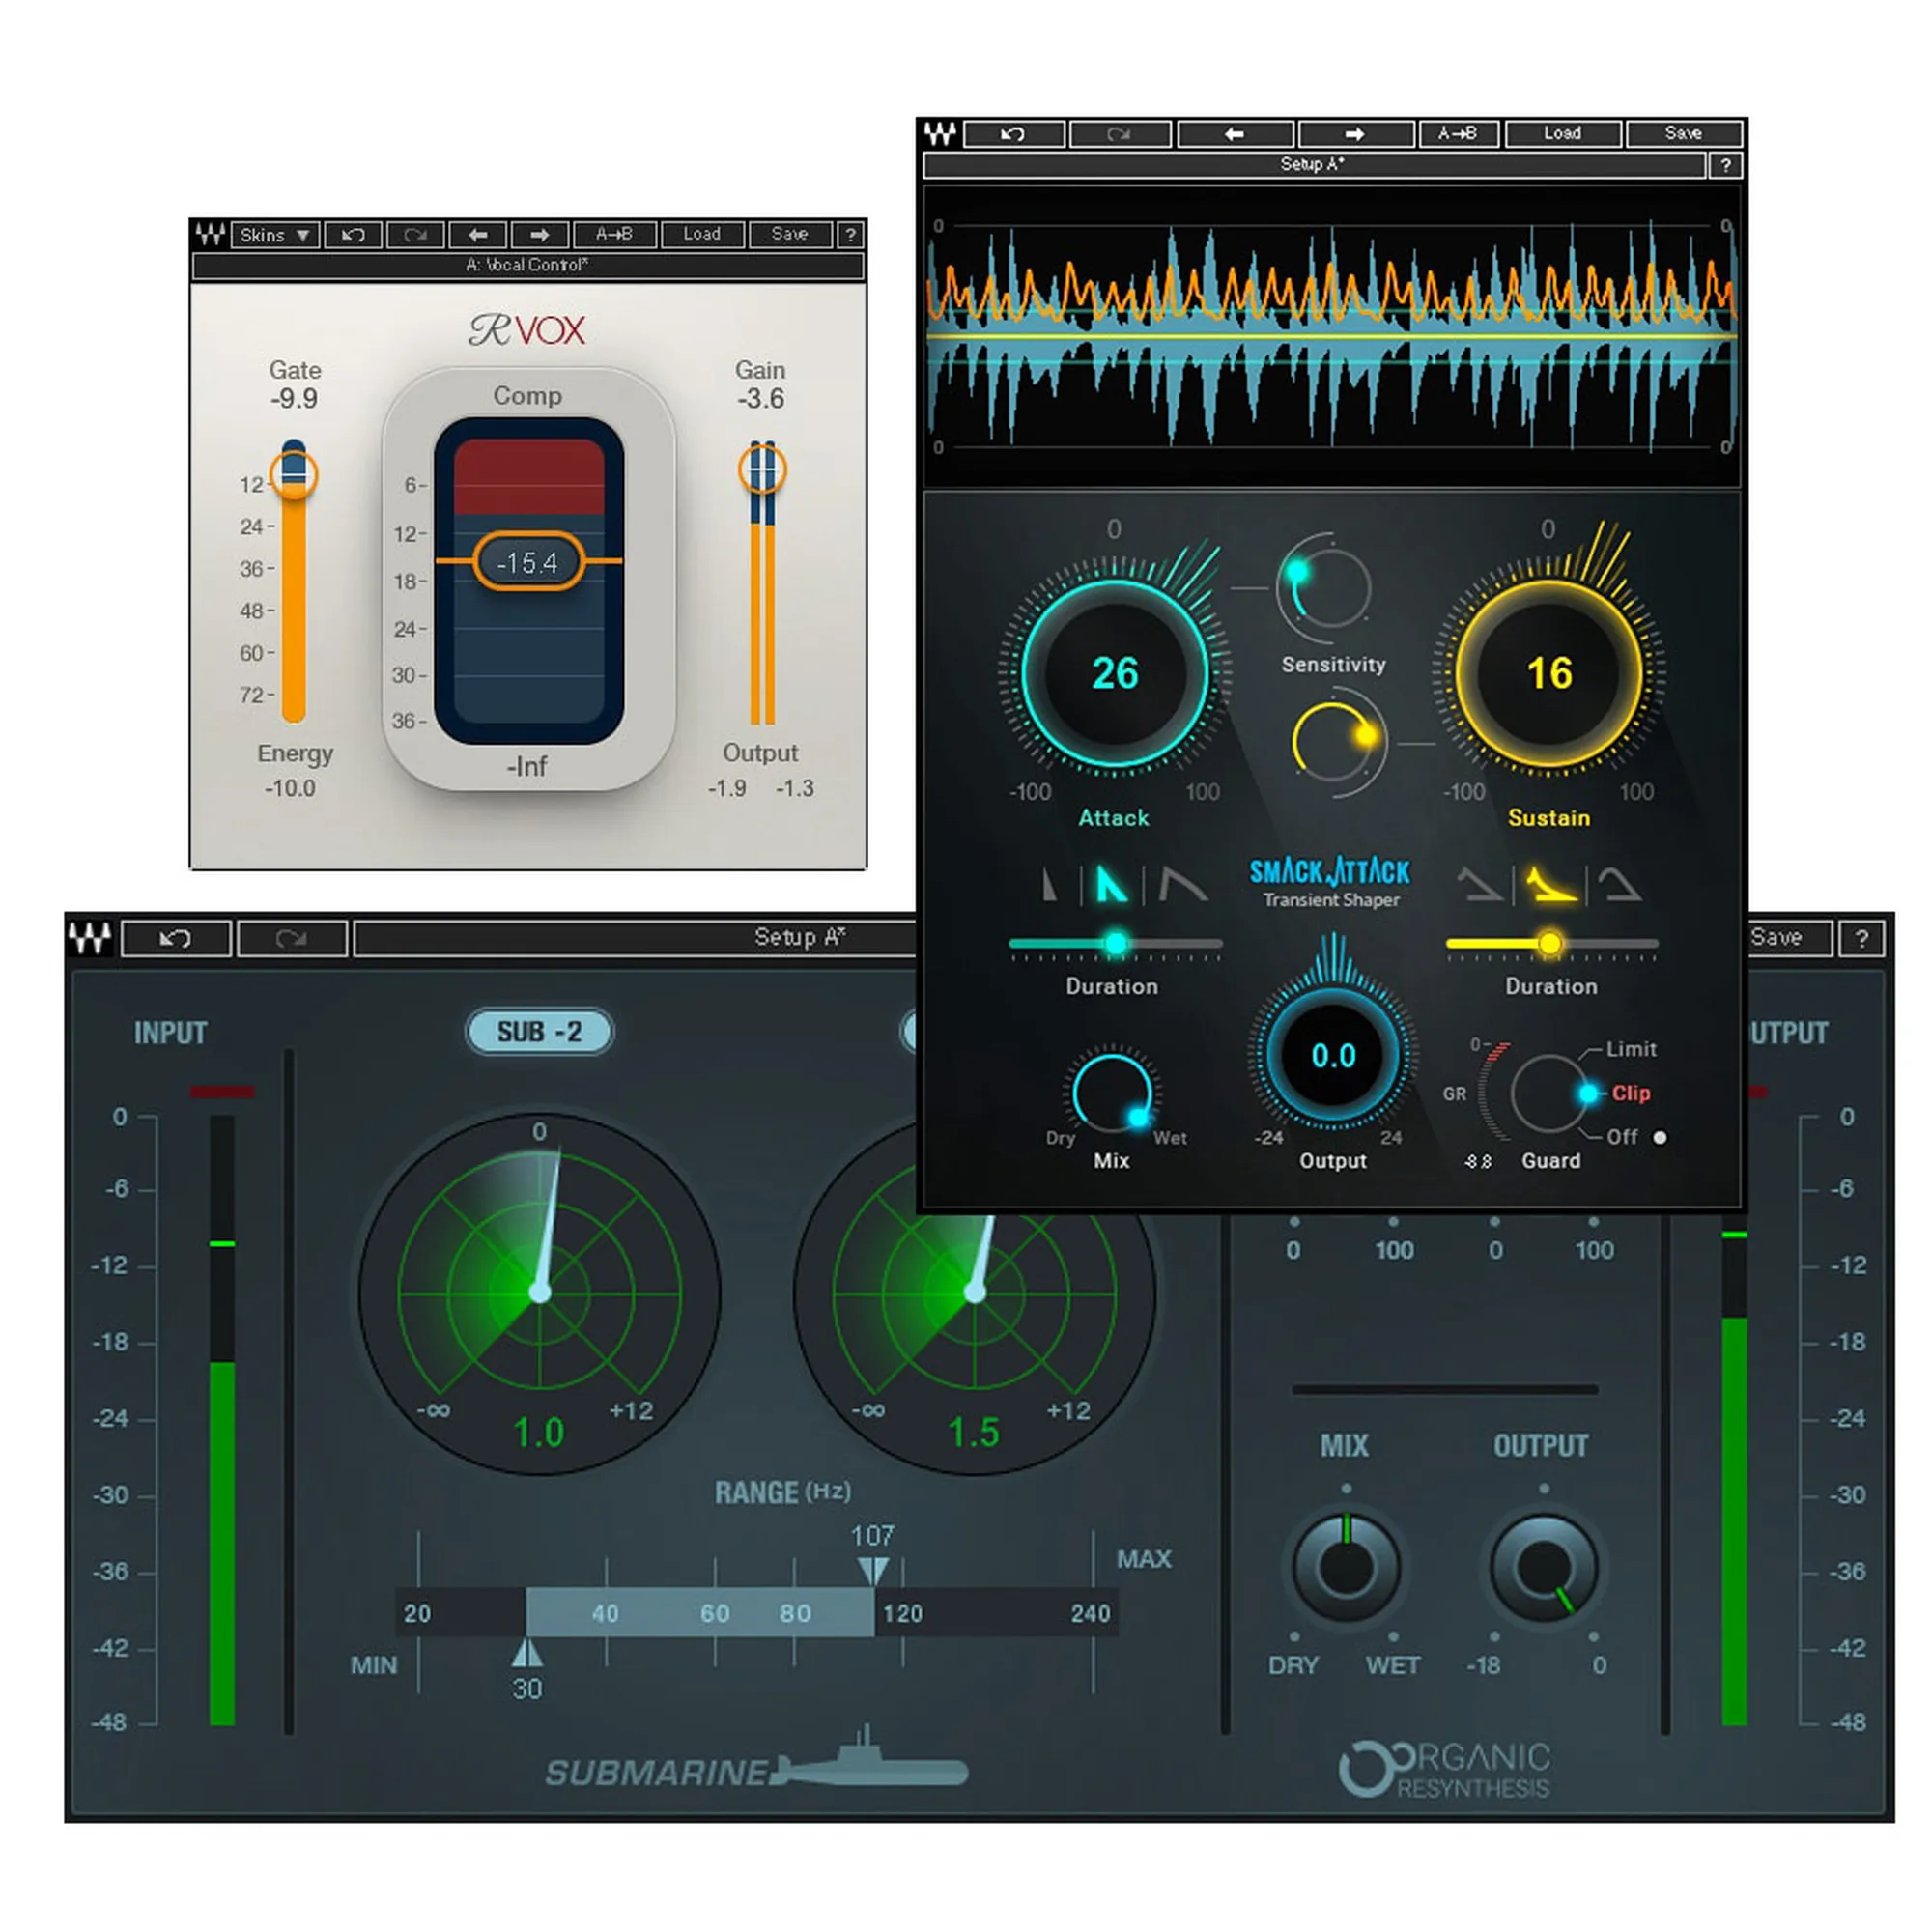Click the Attack knob showing 26

coord(1115,673)
